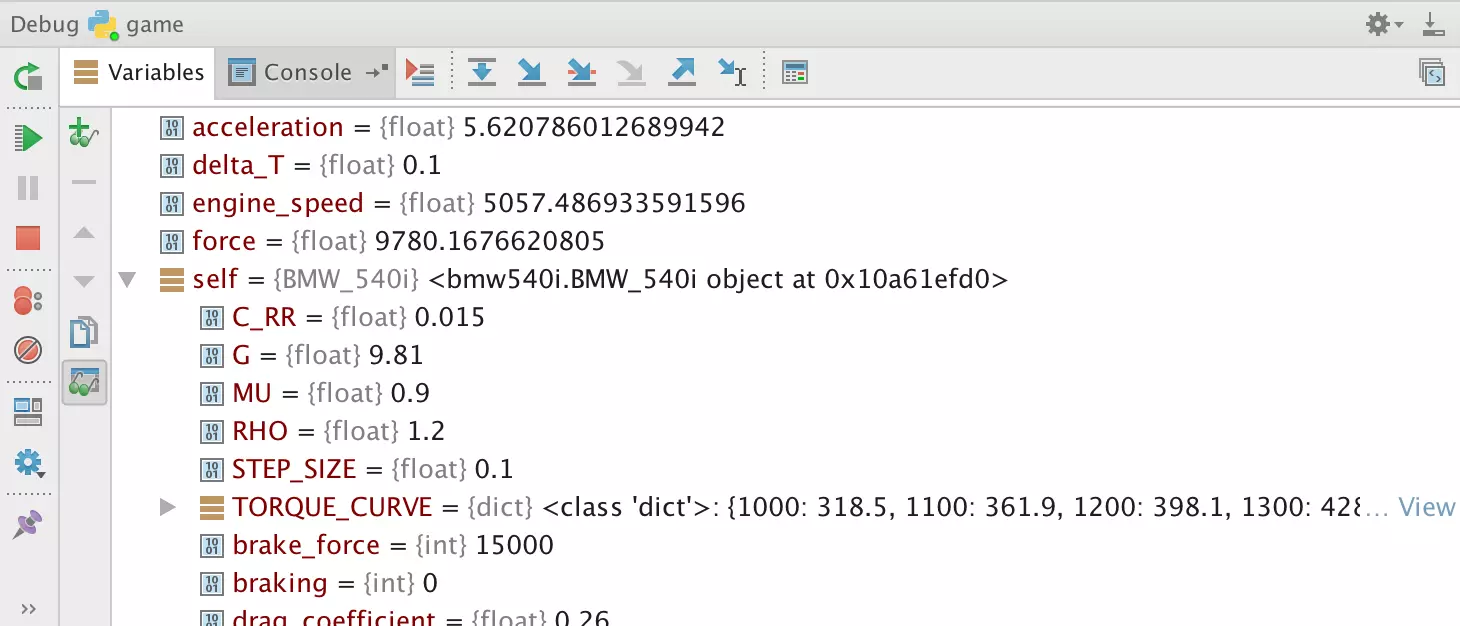Screen dimensions: 1460x626
Task: Open the debug settings gear dropdown
Action: pos(1384,24)
